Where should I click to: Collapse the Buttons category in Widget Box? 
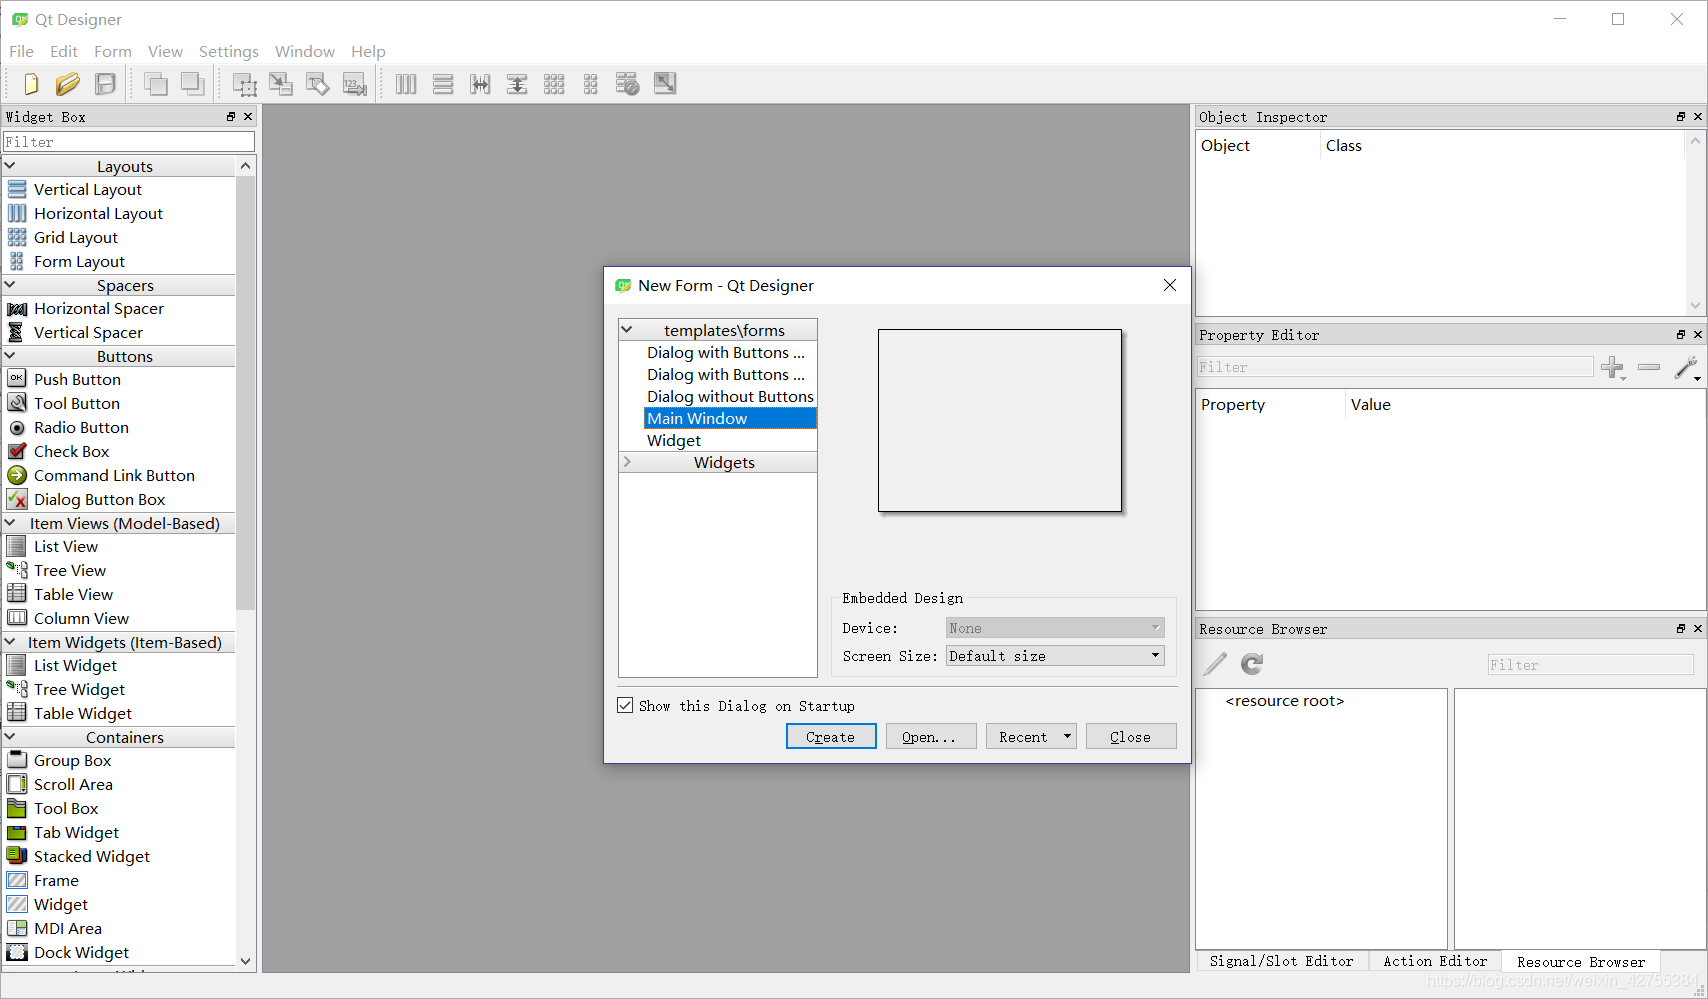coord(11,356)
